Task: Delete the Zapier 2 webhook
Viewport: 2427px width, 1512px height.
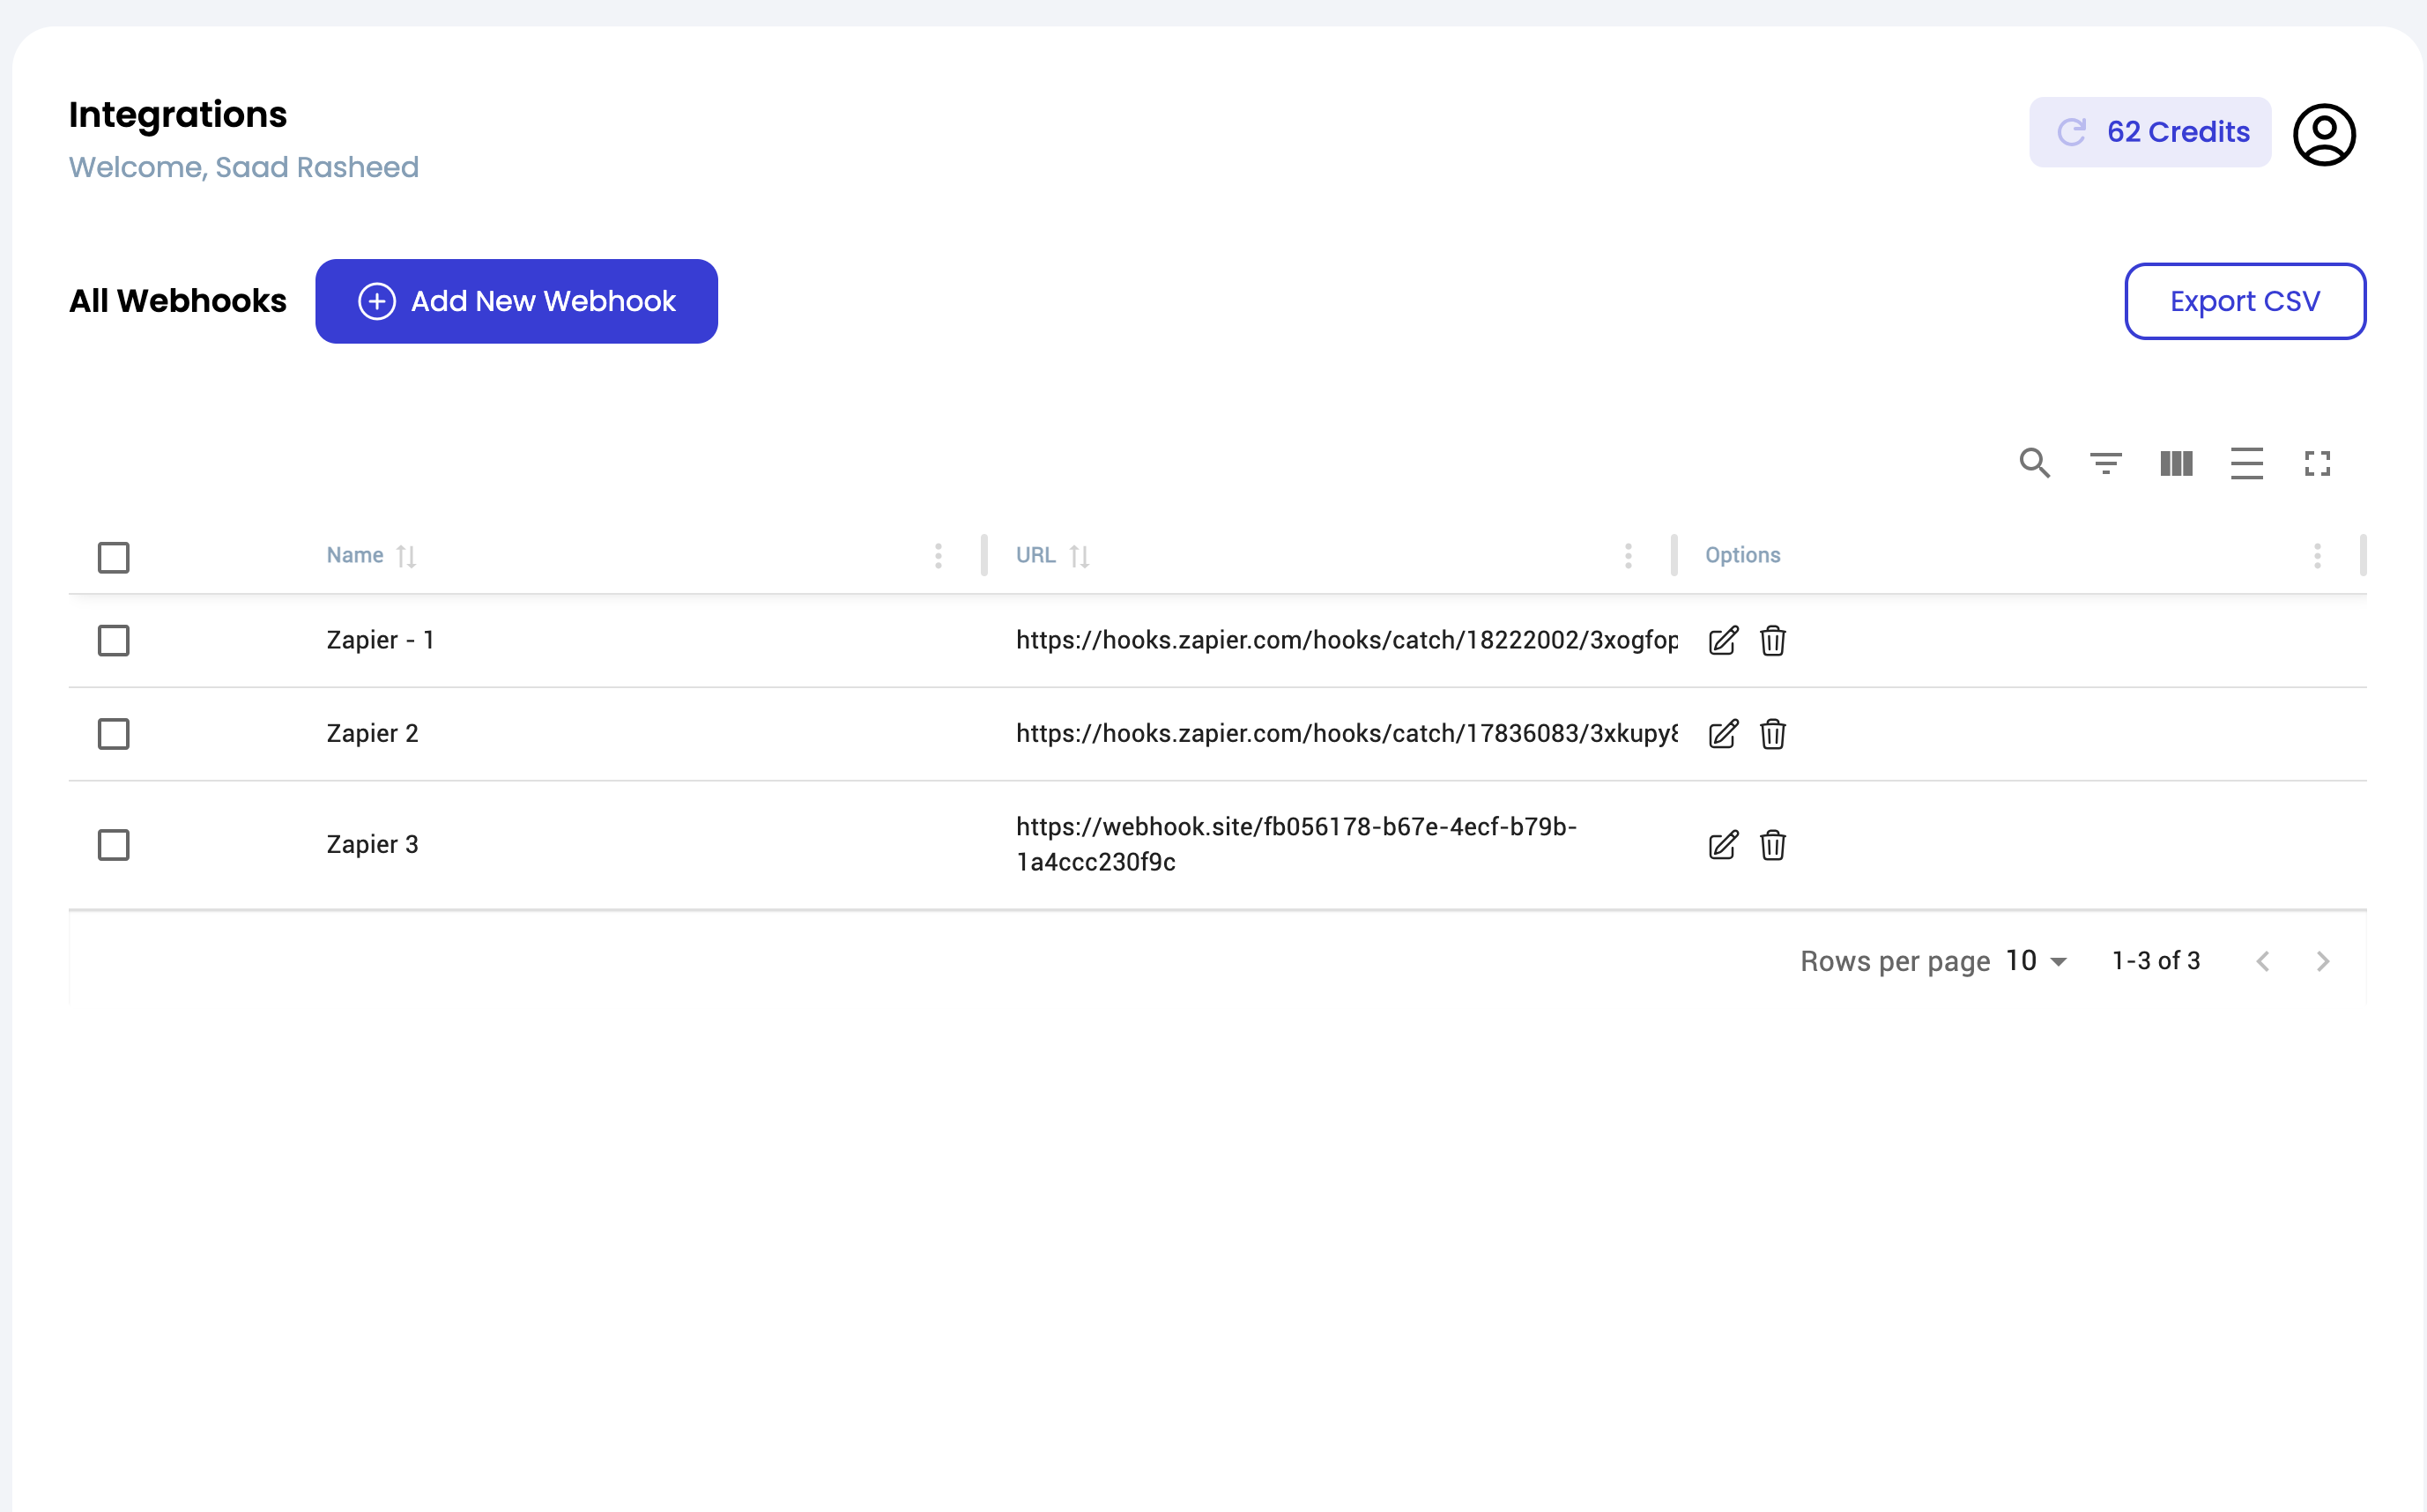Action: pos(1772,734)
